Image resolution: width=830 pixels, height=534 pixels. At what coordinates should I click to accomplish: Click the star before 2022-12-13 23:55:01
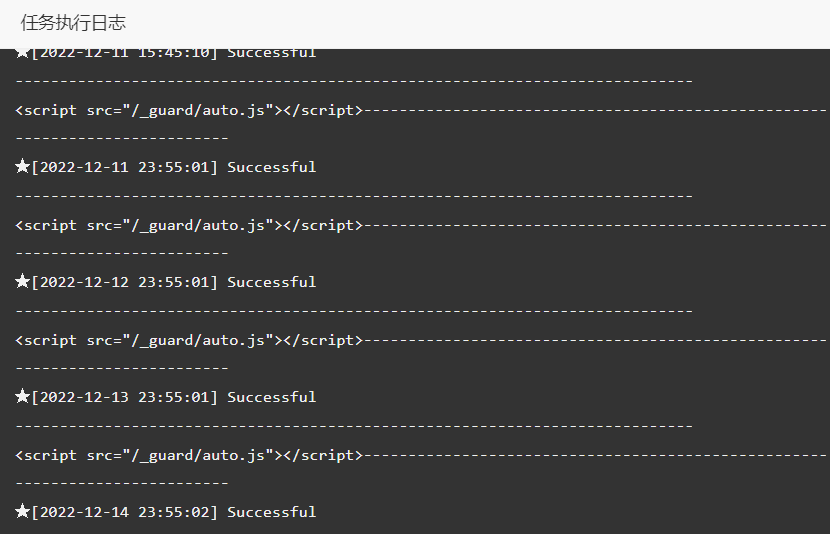pos(22,396)
